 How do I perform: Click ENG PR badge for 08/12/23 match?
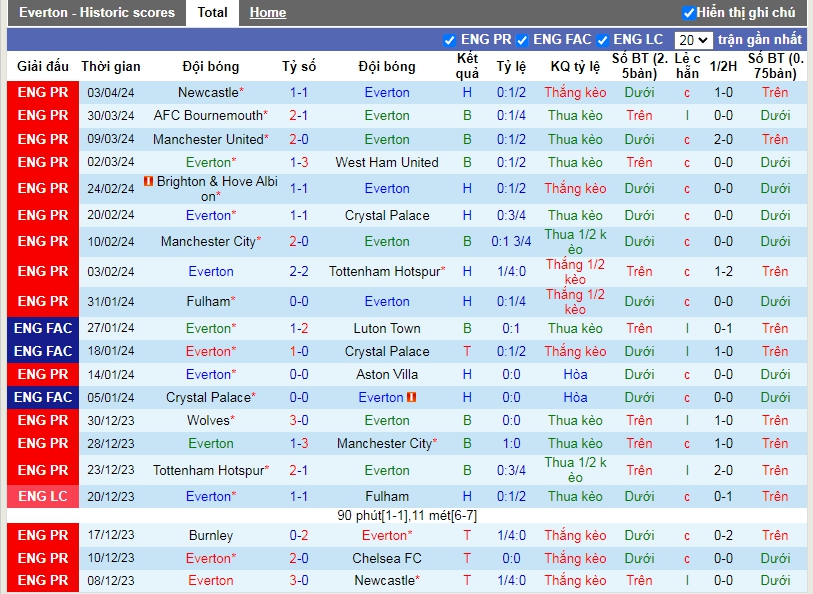pyautogui.click(x=43, y=580)
